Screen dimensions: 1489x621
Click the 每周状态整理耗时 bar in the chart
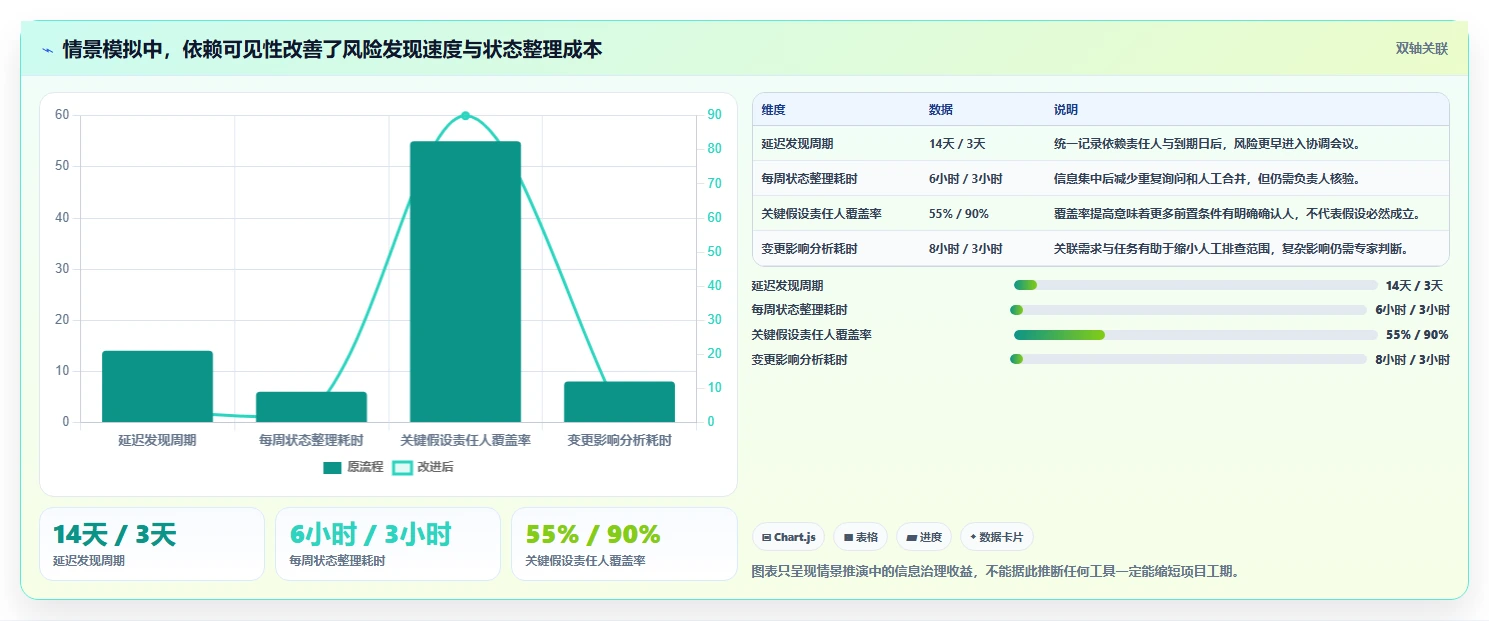311,407
